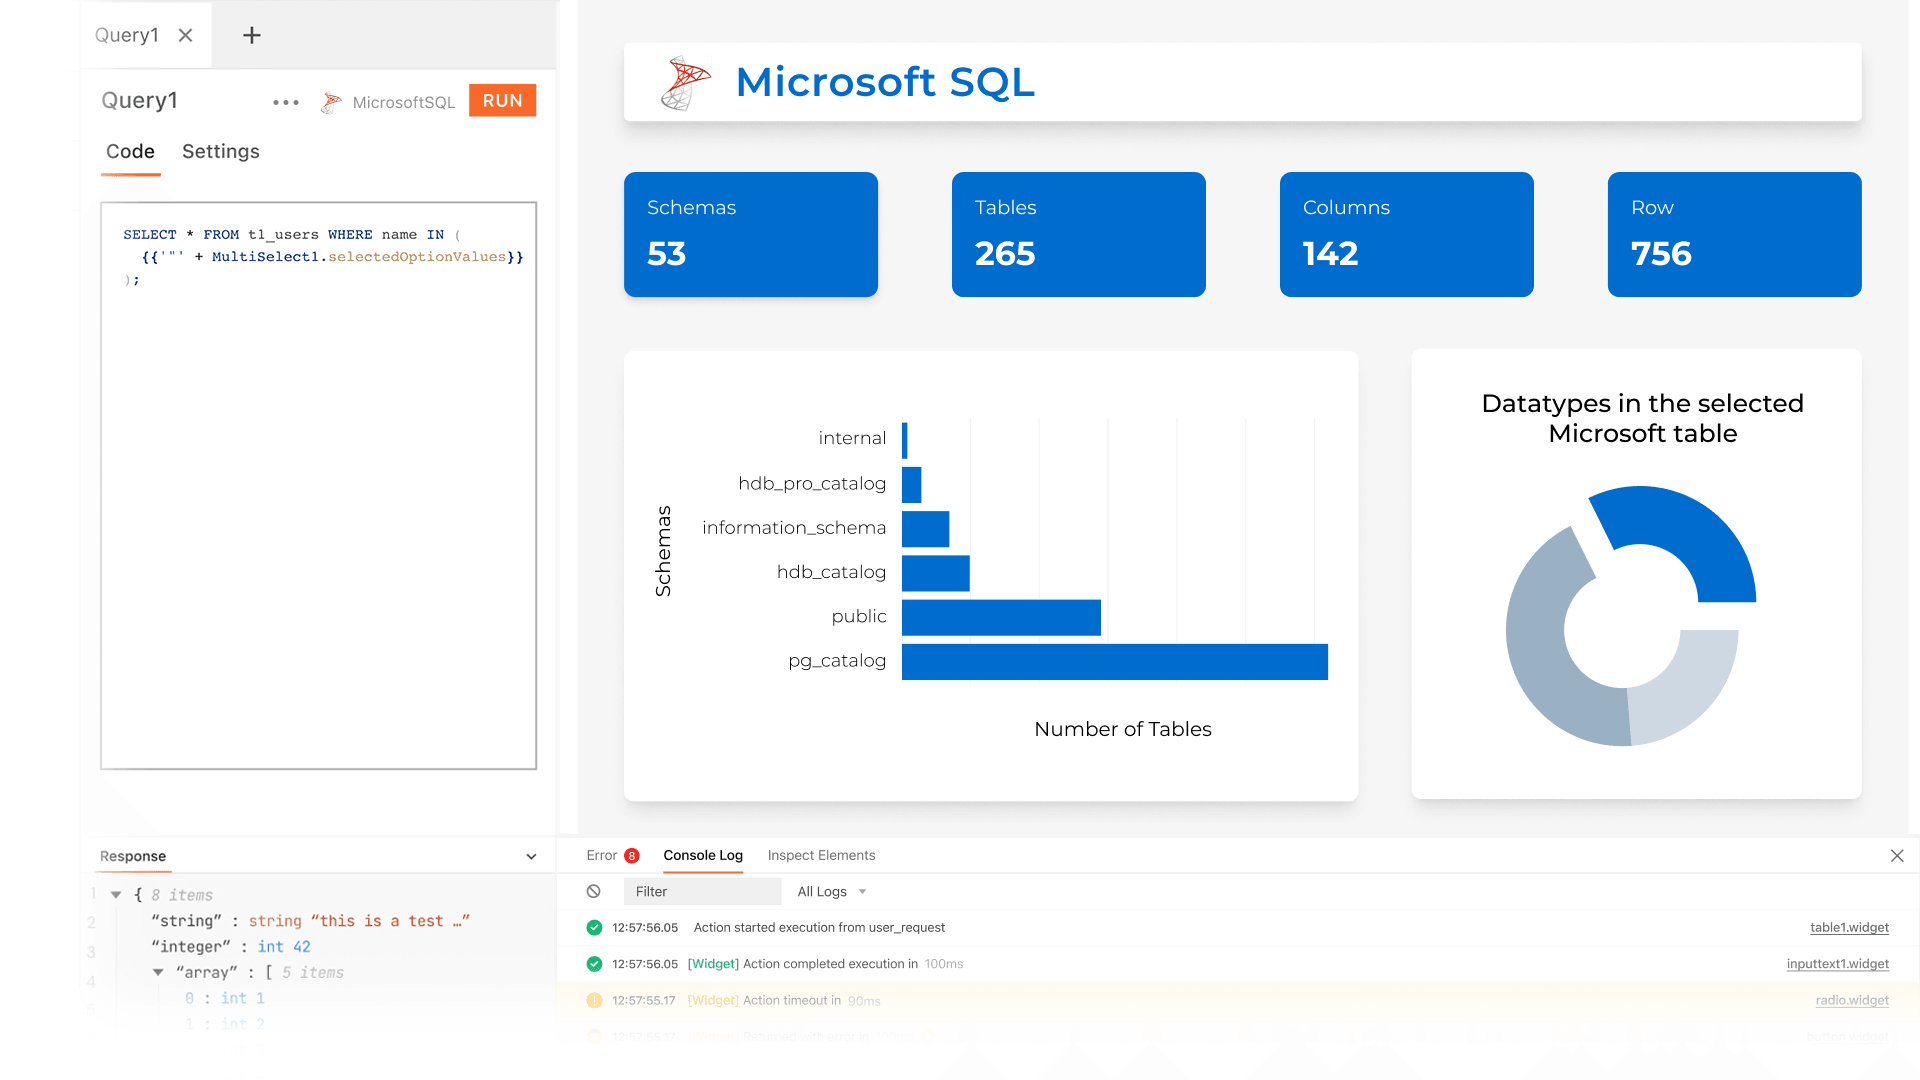The width and height of the screenshot is (1920, 1080).
Task: Click the red error count badge showing 8
Action: pos(631,855)
